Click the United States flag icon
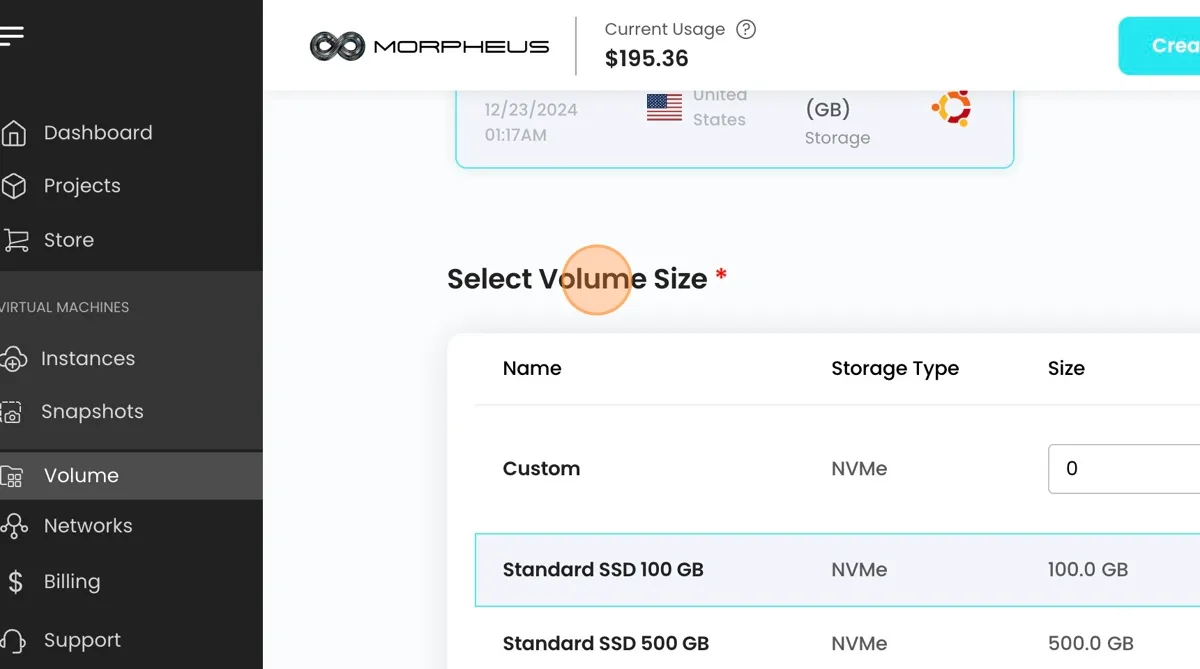This screenshot has width=1200, height=669. [664, 107]
